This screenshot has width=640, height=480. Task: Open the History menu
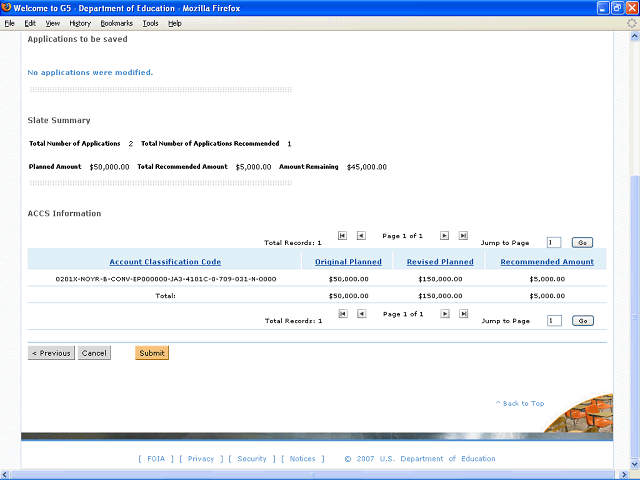(x=80, y=23)
